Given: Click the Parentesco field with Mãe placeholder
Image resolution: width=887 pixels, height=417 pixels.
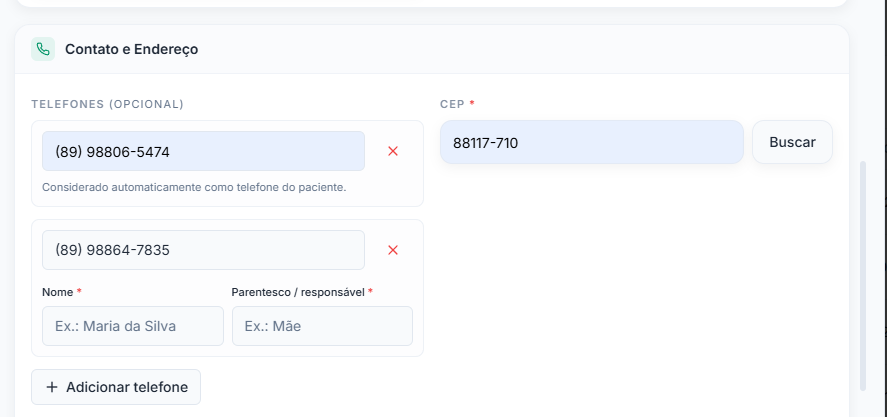Looking at the screenshot, I should [x=322, y=326].
